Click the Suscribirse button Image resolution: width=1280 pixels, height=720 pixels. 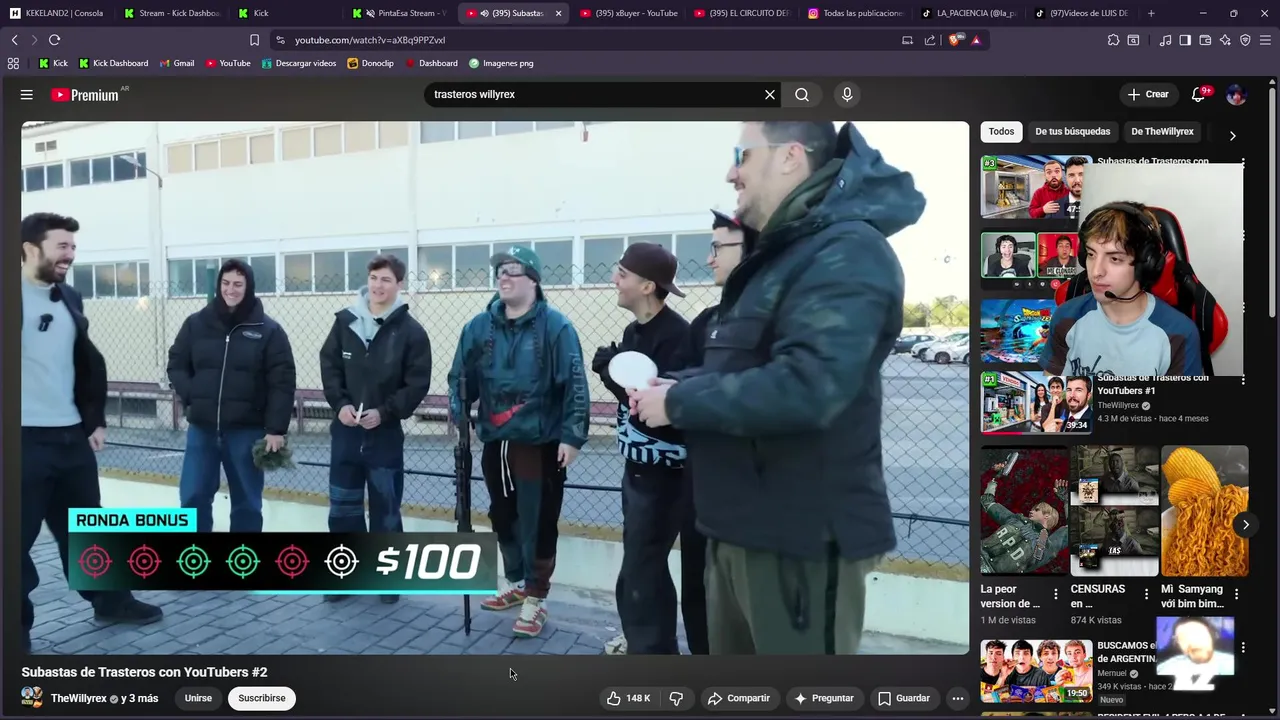click(x=261, y=698)
